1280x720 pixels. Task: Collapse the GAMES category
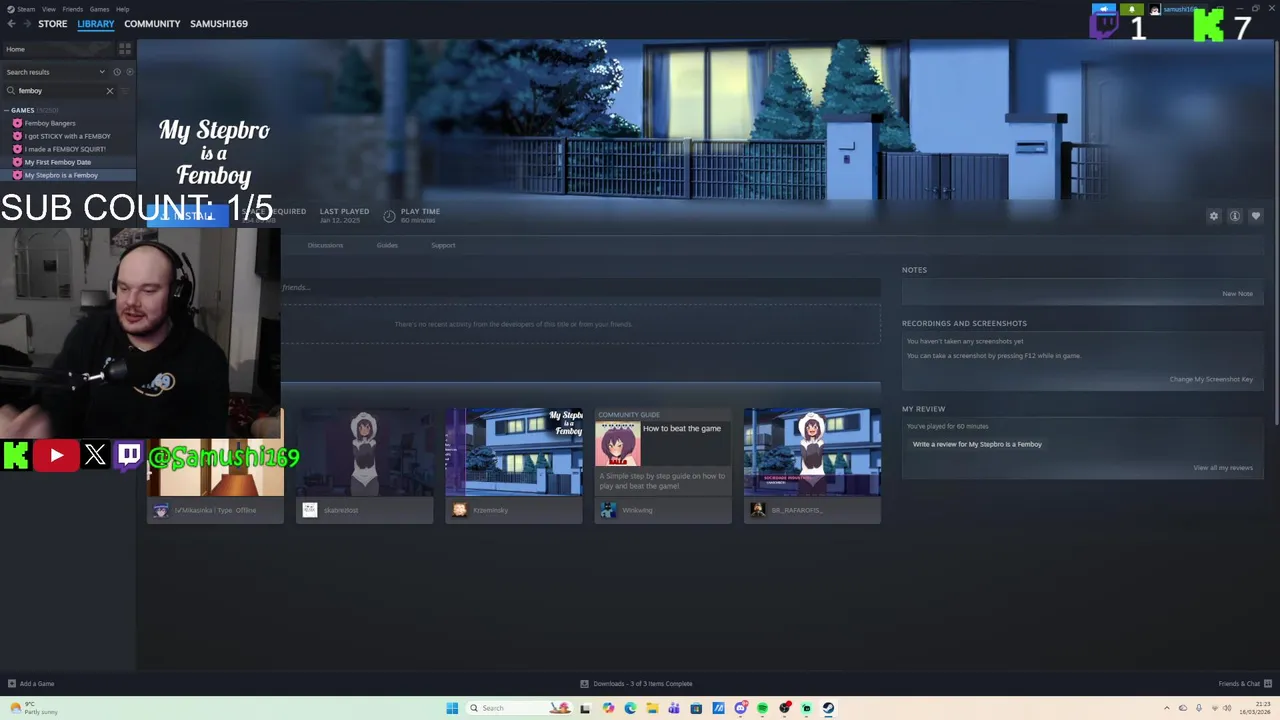pos(22,110)
